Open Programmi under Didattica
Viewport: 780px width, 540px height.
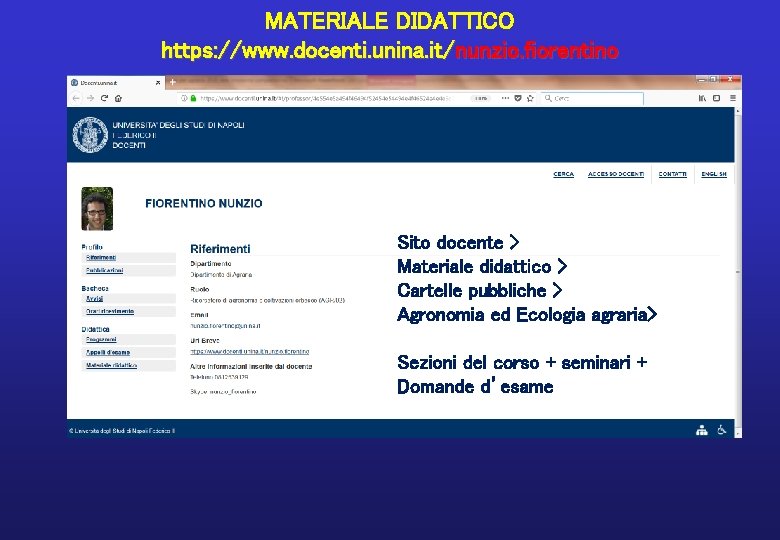coord(101,340)
